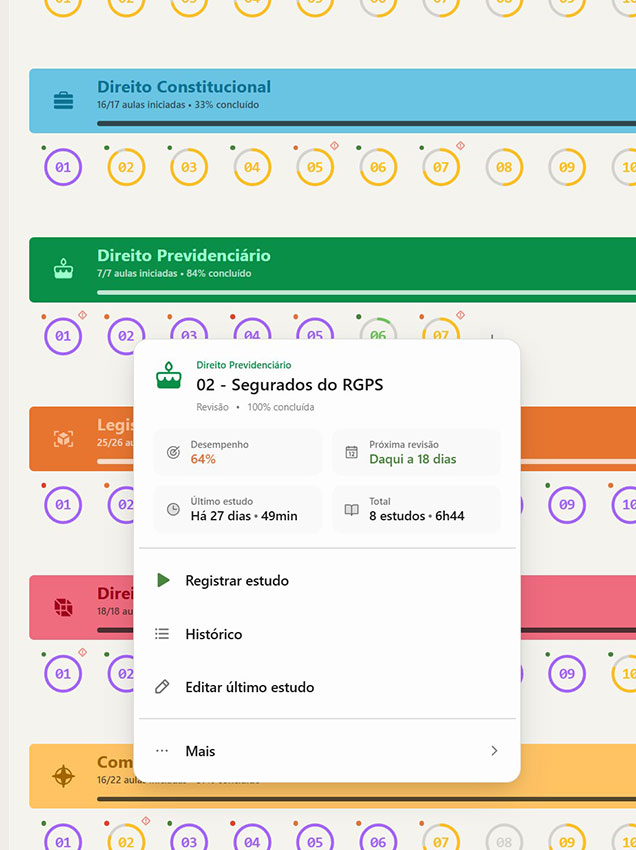Open lesson 01 under the orange subject
This screenshot has width=636, height=850.
pyautogui.click(x=63, y=505)
